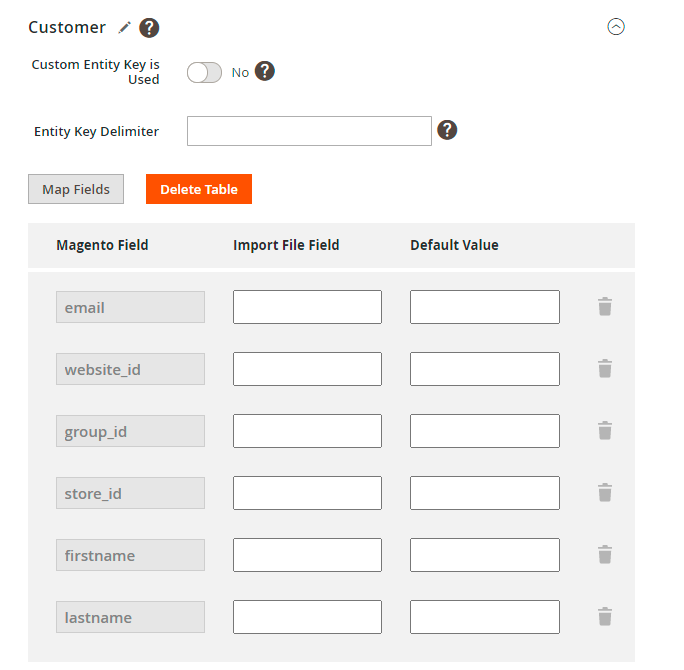Screen dimensions: 684x670
Task: Click help icon beside Custom Entity Key toggle
Action: [x=265, y=71]
